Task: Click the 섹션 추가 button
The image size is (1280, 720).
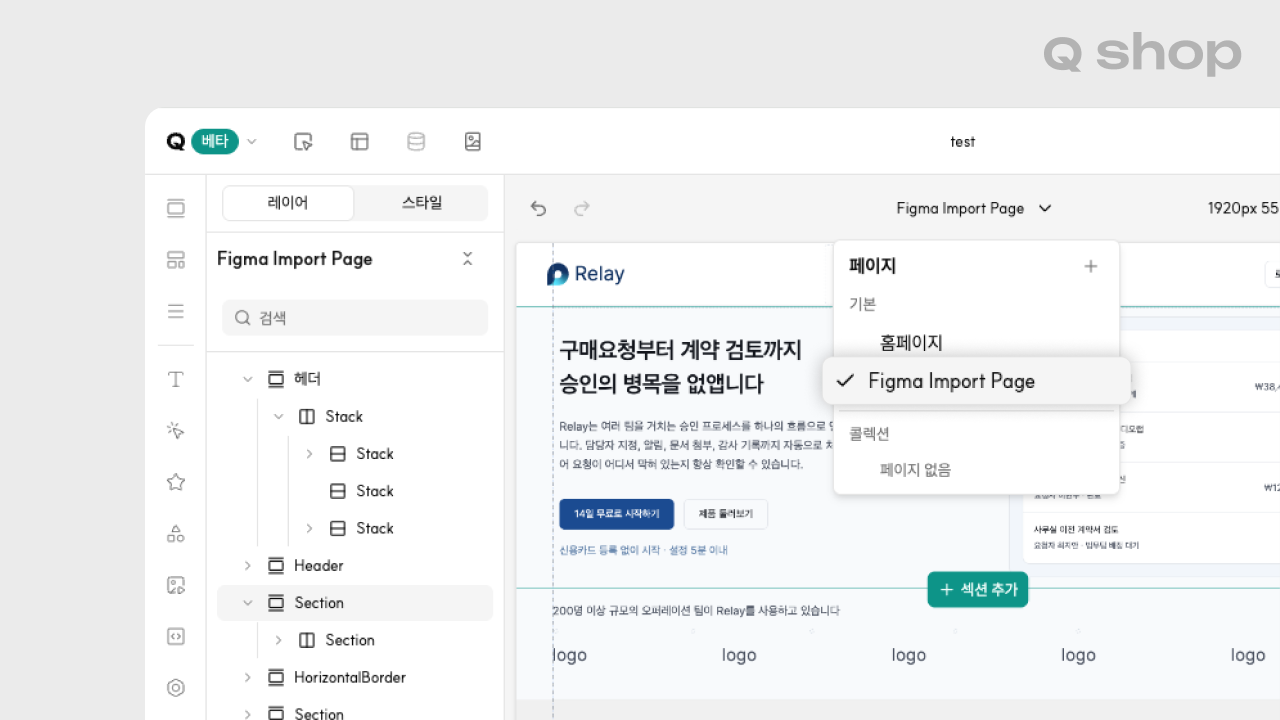Action: [977, 590]
